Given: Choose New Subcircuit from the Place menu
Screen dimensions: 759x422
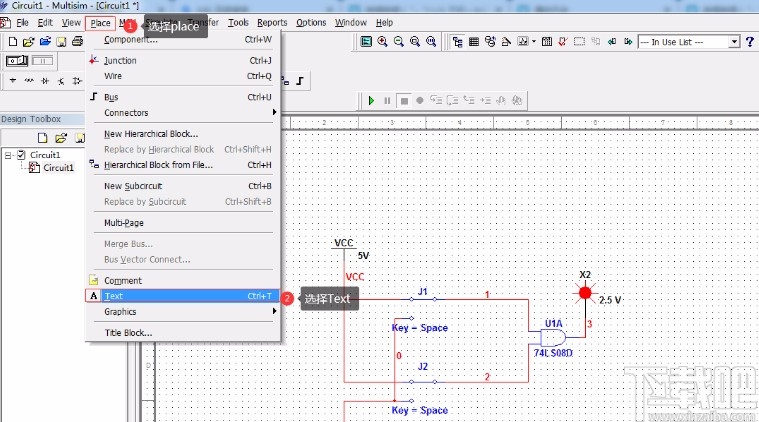Looking at the screenshot, I should click(184, 186).
